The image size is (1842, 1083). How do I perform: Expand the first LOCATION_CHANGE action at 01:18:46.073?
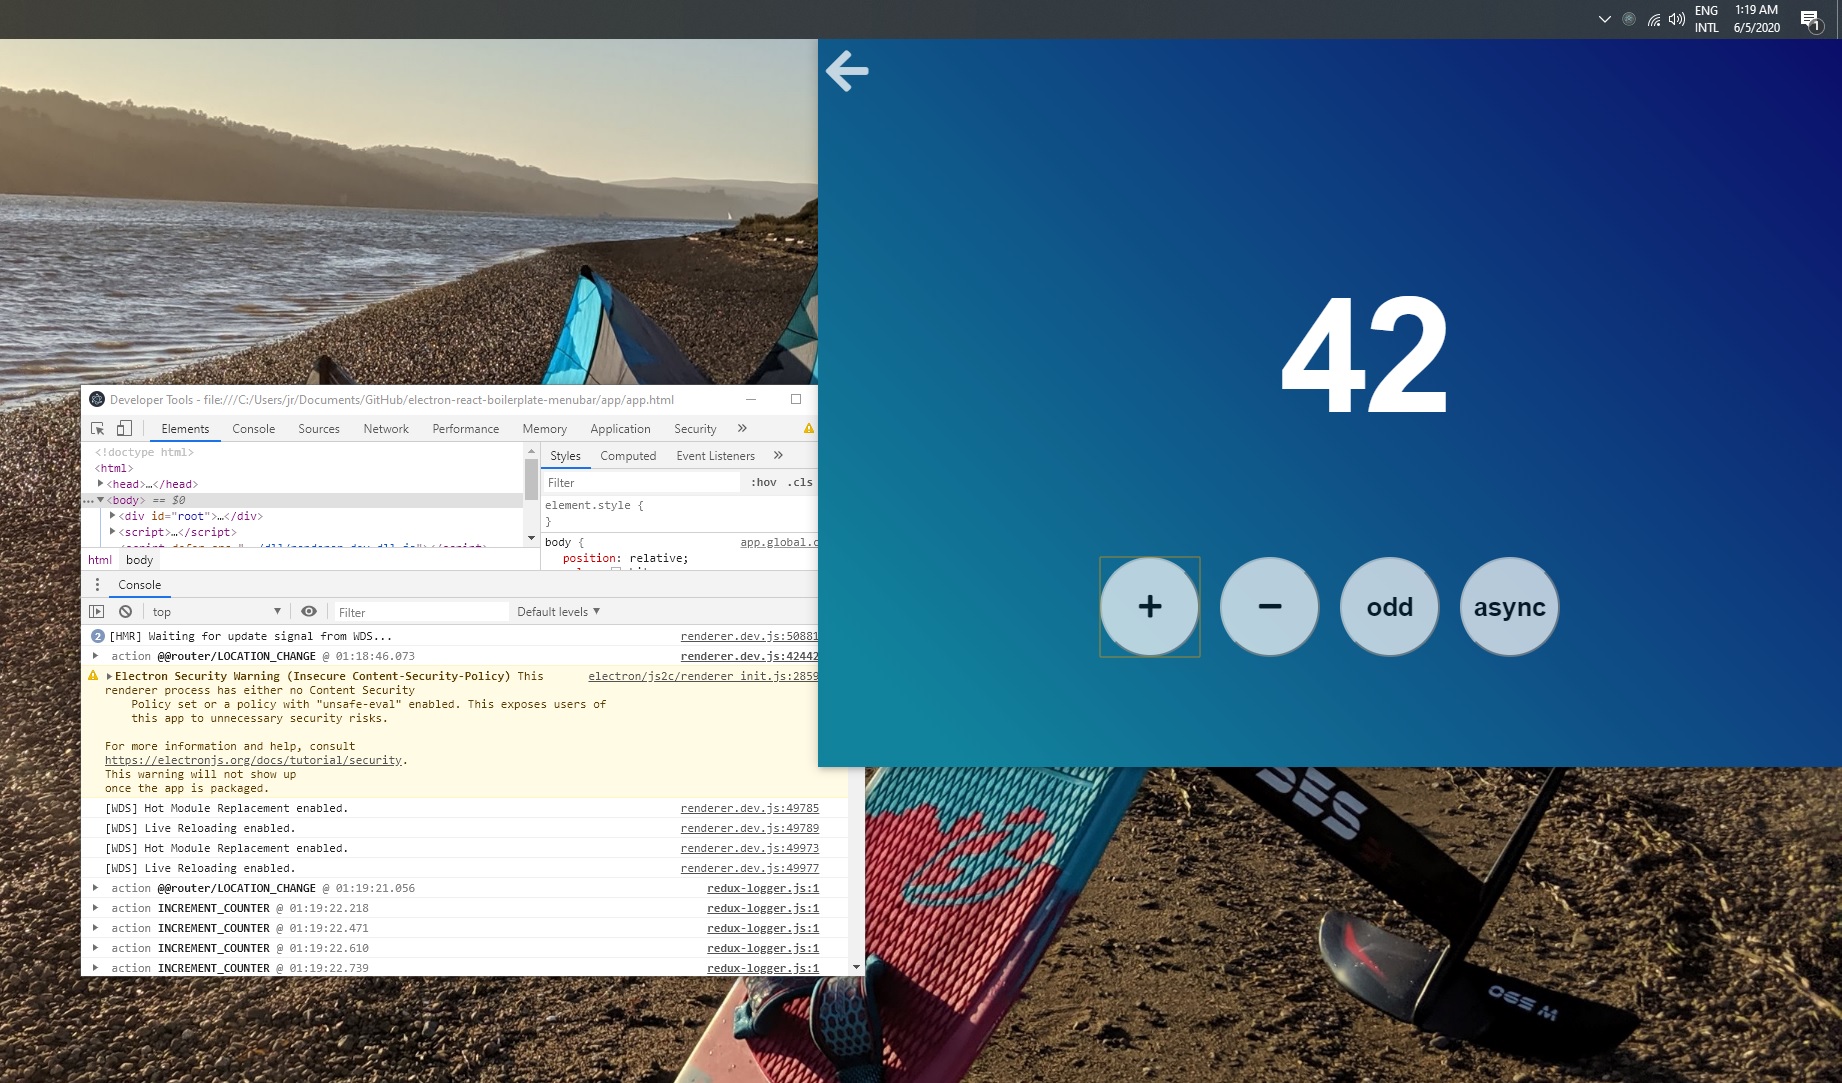[x=96, y=656]
